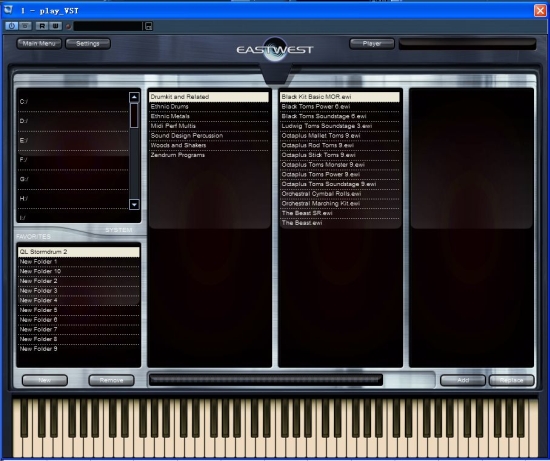This screenshot has height=461, width=550.
Task: Select Black Toms Power 6.ewi
Action: (x=340, y=107)
